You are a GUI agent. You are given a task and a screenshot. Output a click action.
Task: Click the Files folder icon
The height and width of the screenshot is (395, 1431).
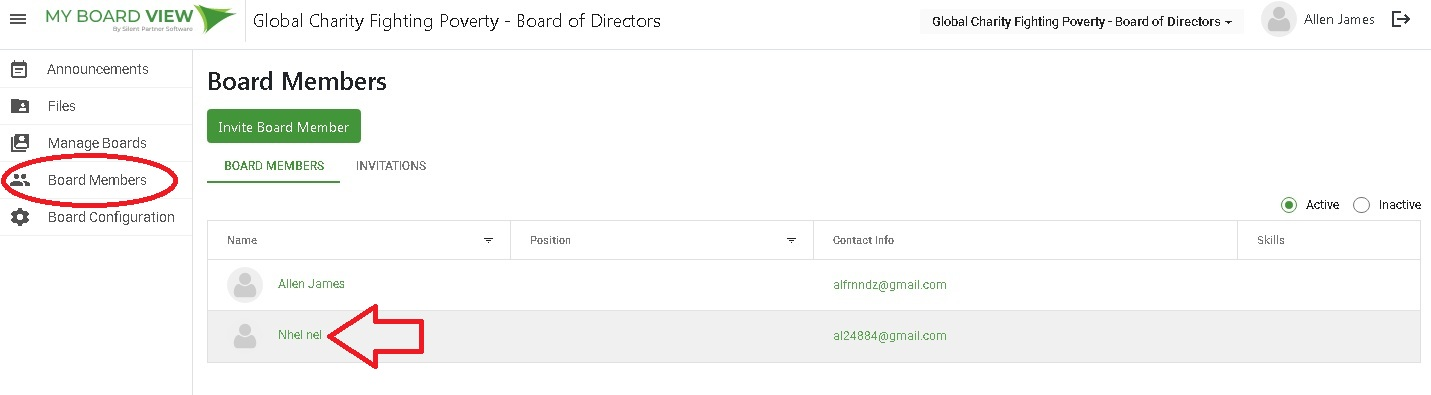(19, 106)
